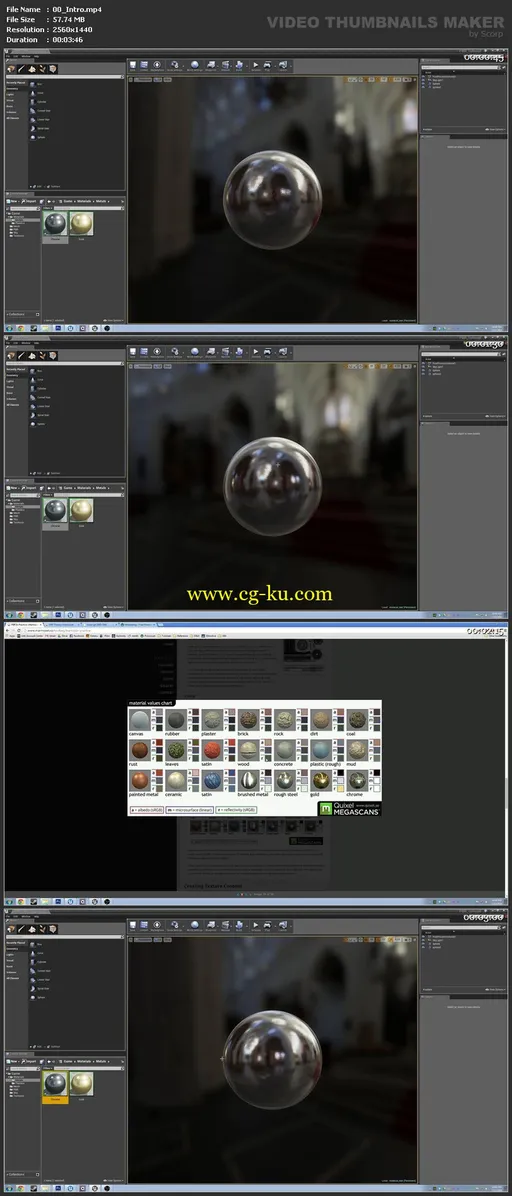
Task: Select Place mode icon in first frame's Modes panel
Action: 11,69
